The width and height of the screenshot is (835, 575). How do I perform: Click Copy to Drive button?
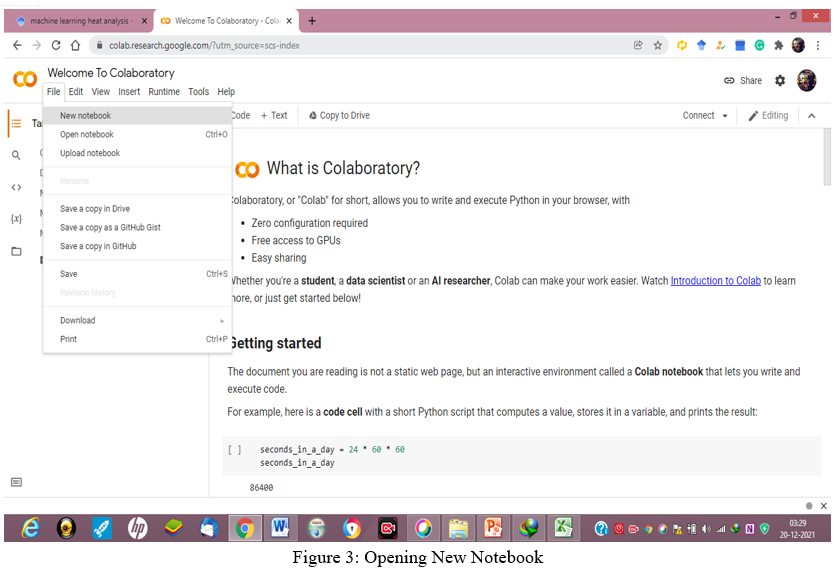pyautogui.click(x=339, y=116)
